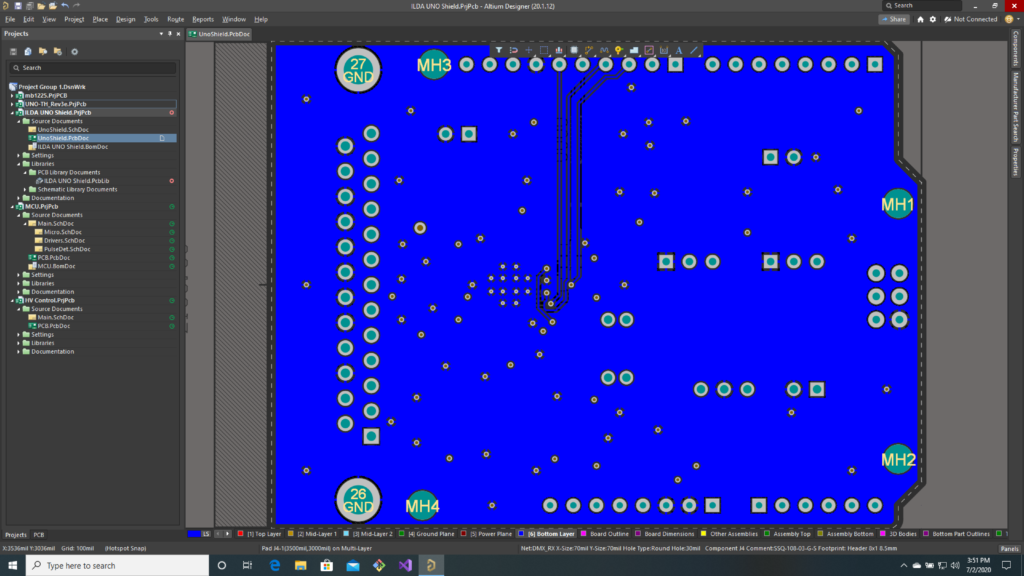
Task: Expand the Settings folder under MCU.PrjPcb
Action: (20, 274)
